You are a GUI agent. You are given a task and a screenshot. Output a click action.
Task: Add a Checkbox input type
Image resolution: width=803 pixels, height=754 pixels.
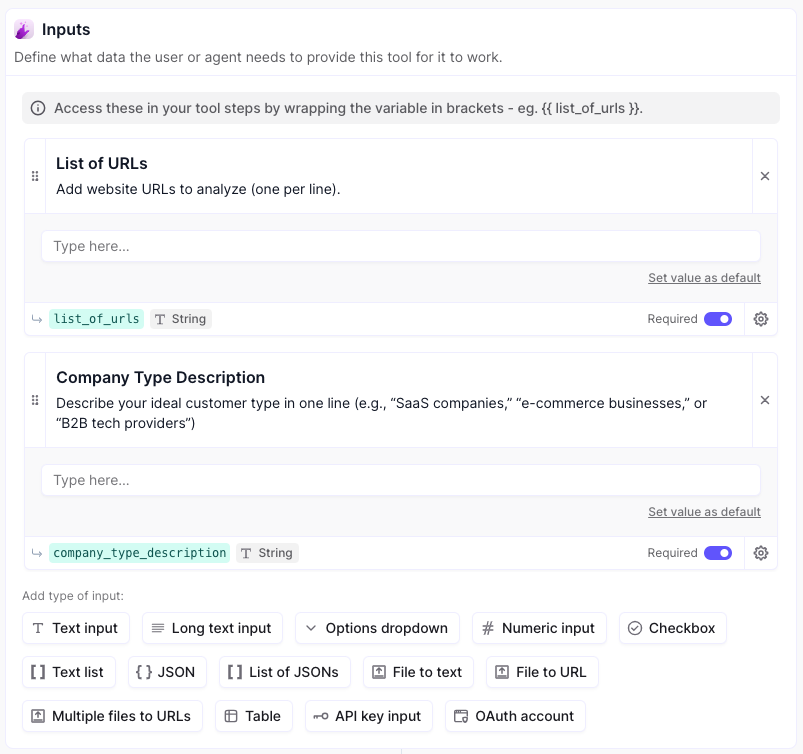click(672, 628)
